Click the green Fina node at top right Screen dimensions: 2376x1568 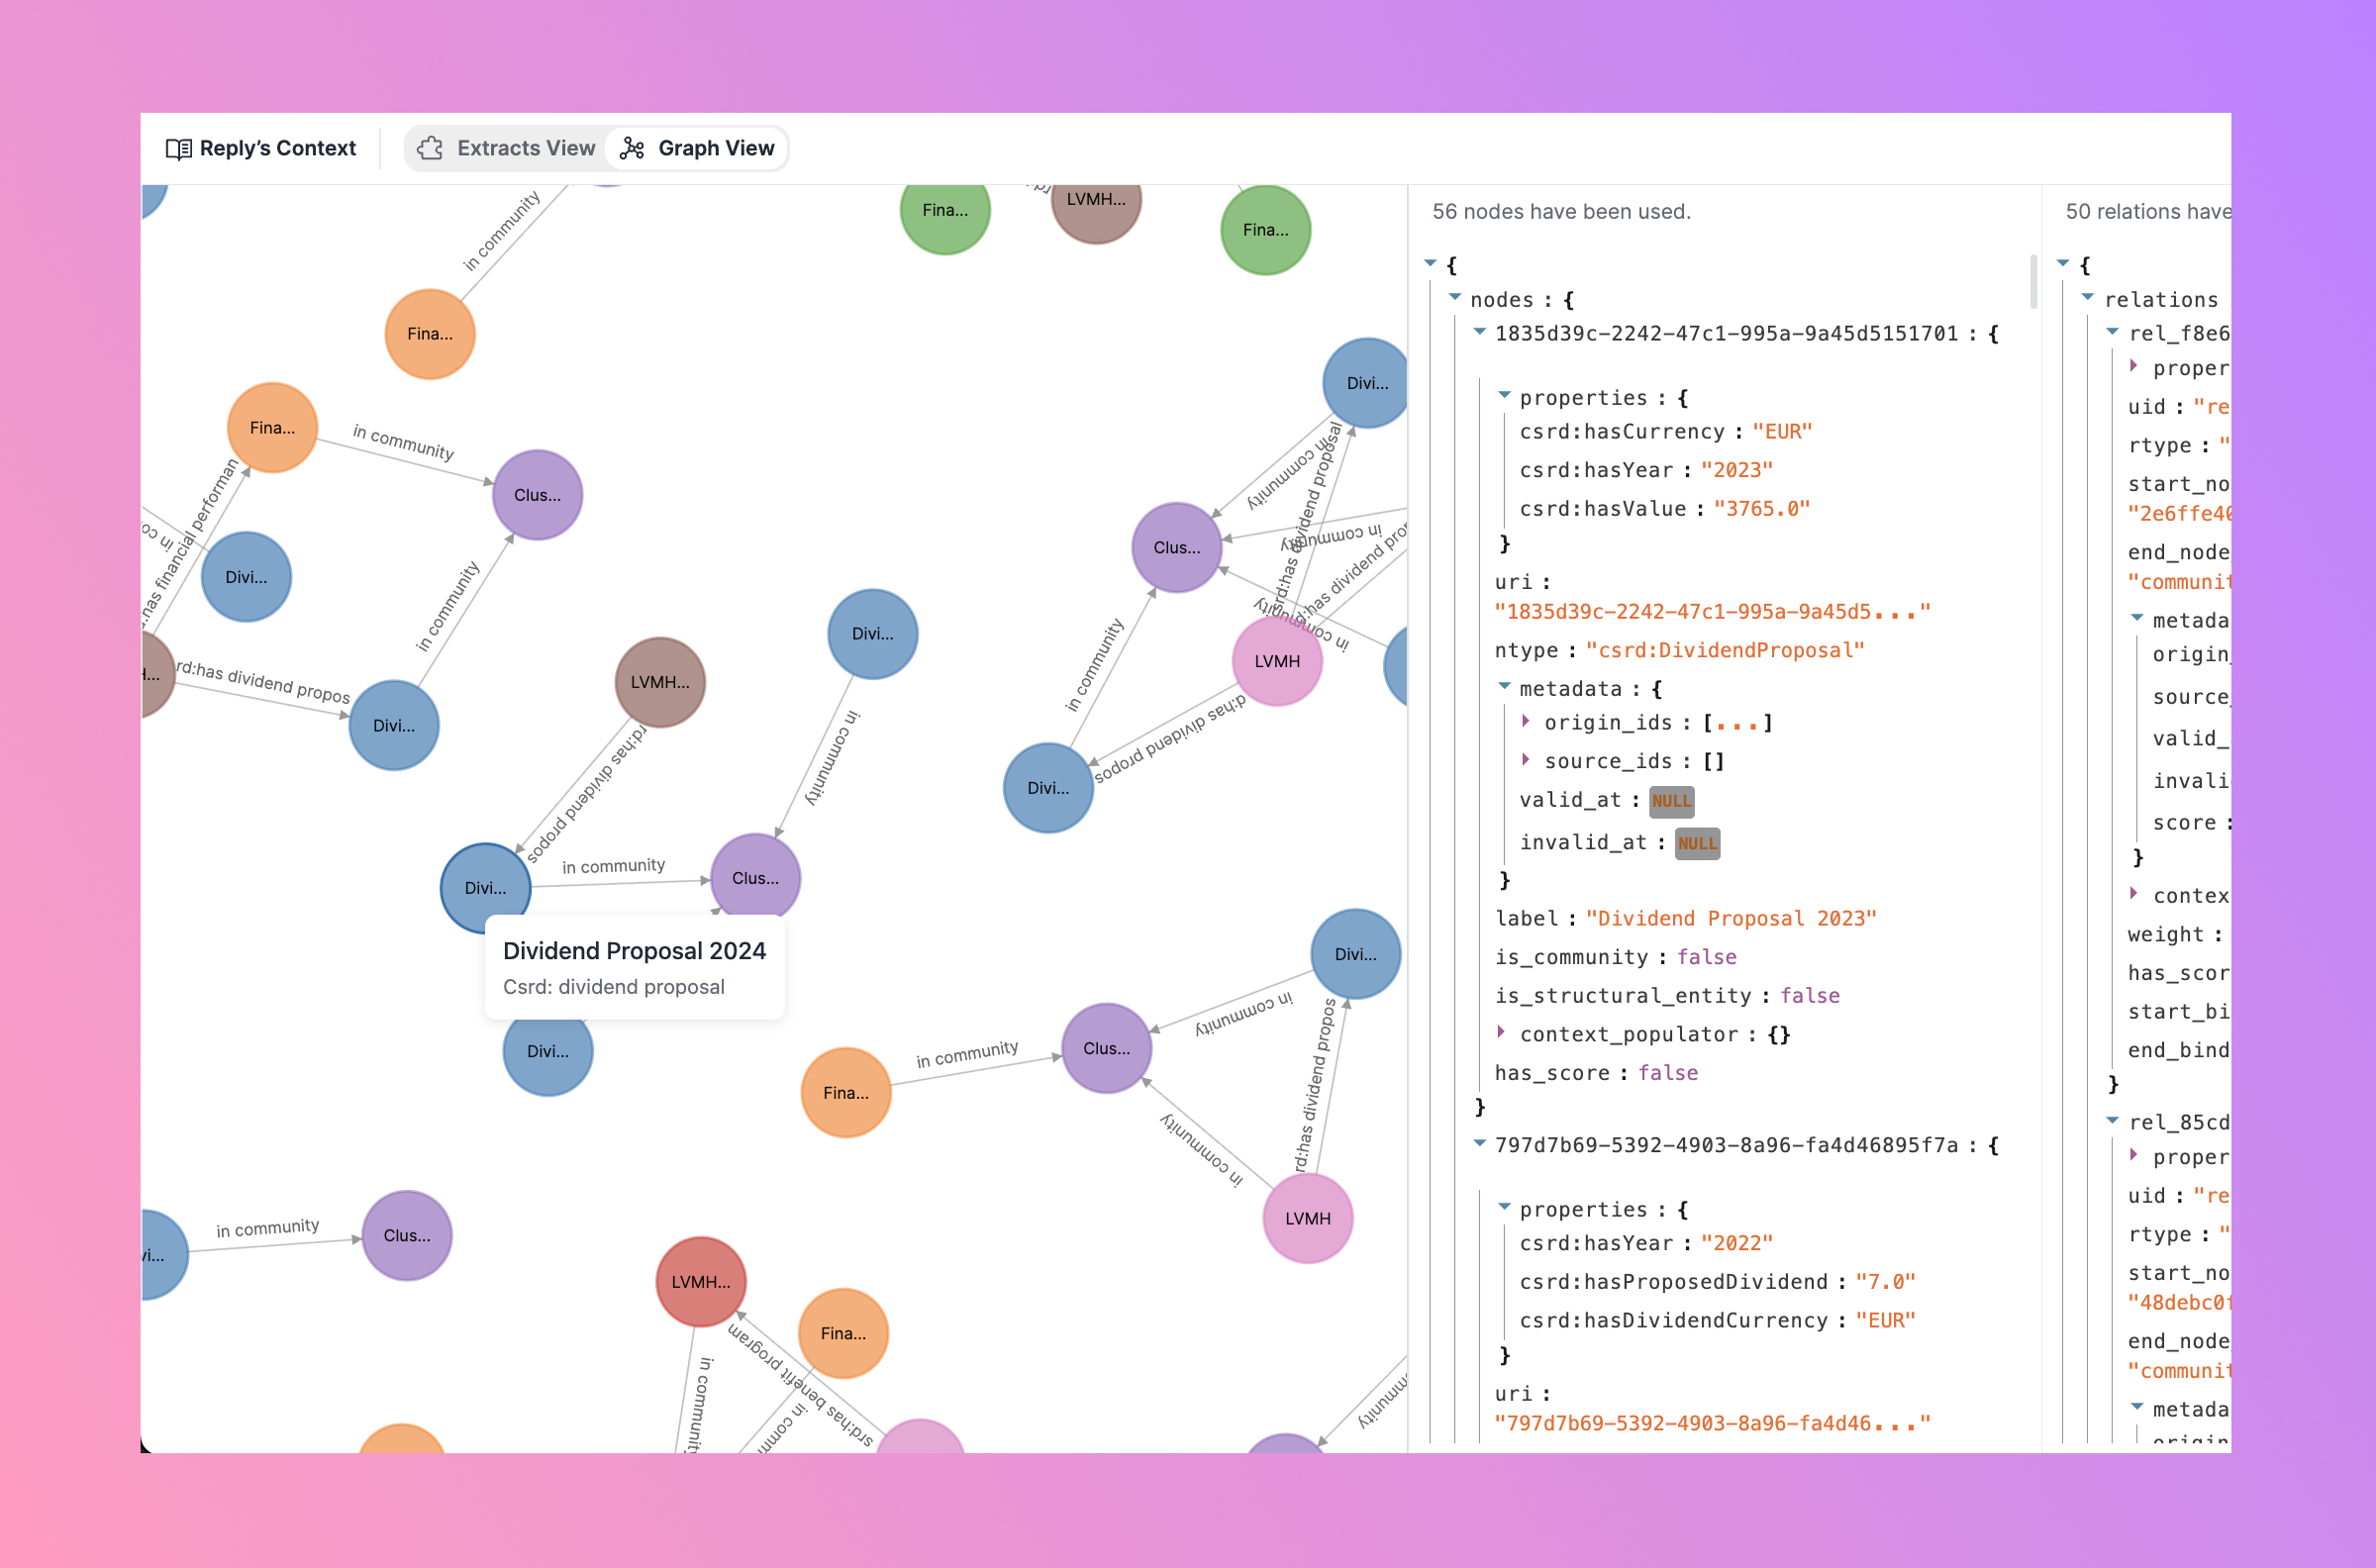(1265, 230)
